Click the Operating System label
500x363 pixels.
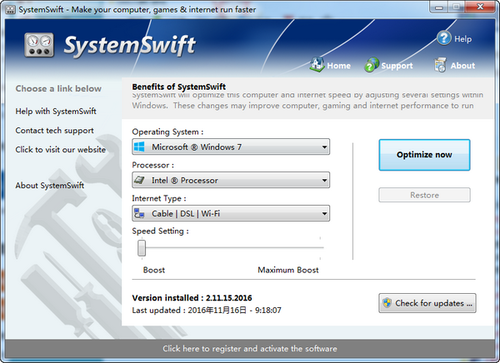click(167, 132)
